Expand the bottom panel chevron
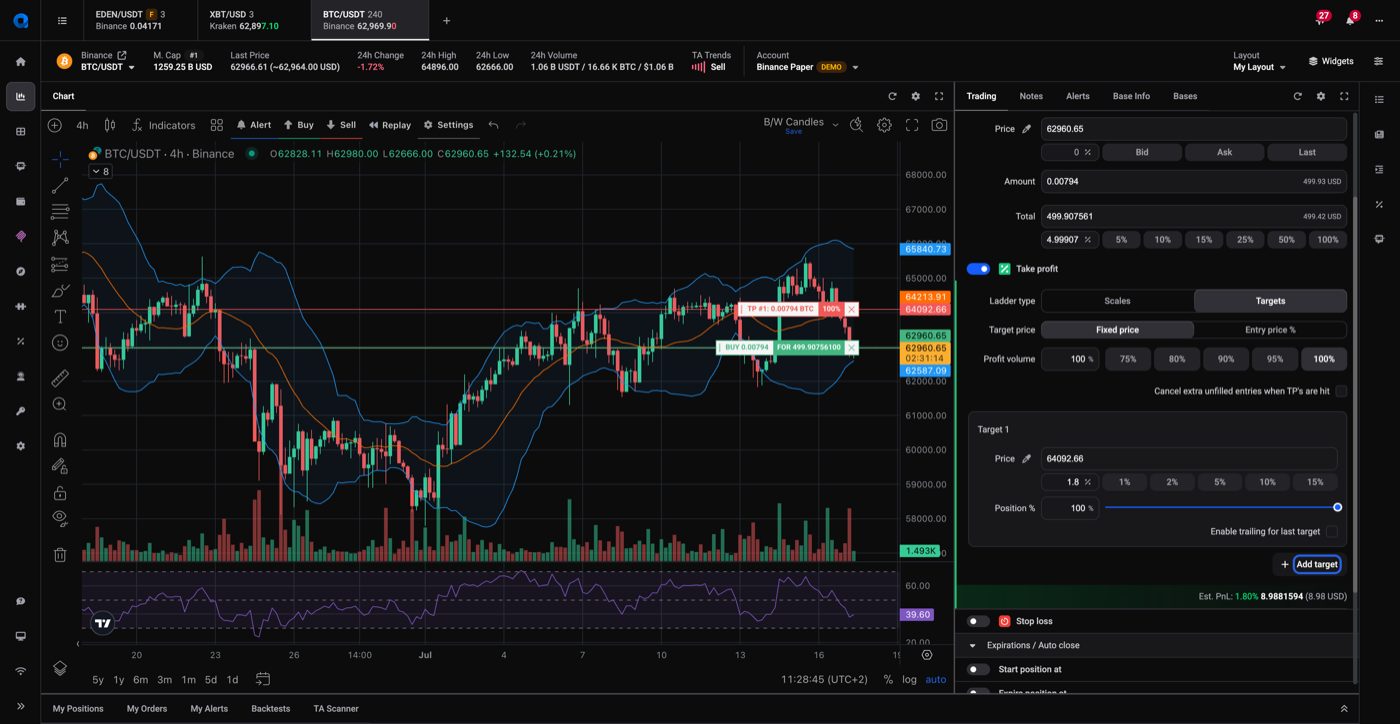The width and height of the screenshot is (1400, 724). 1344,709
